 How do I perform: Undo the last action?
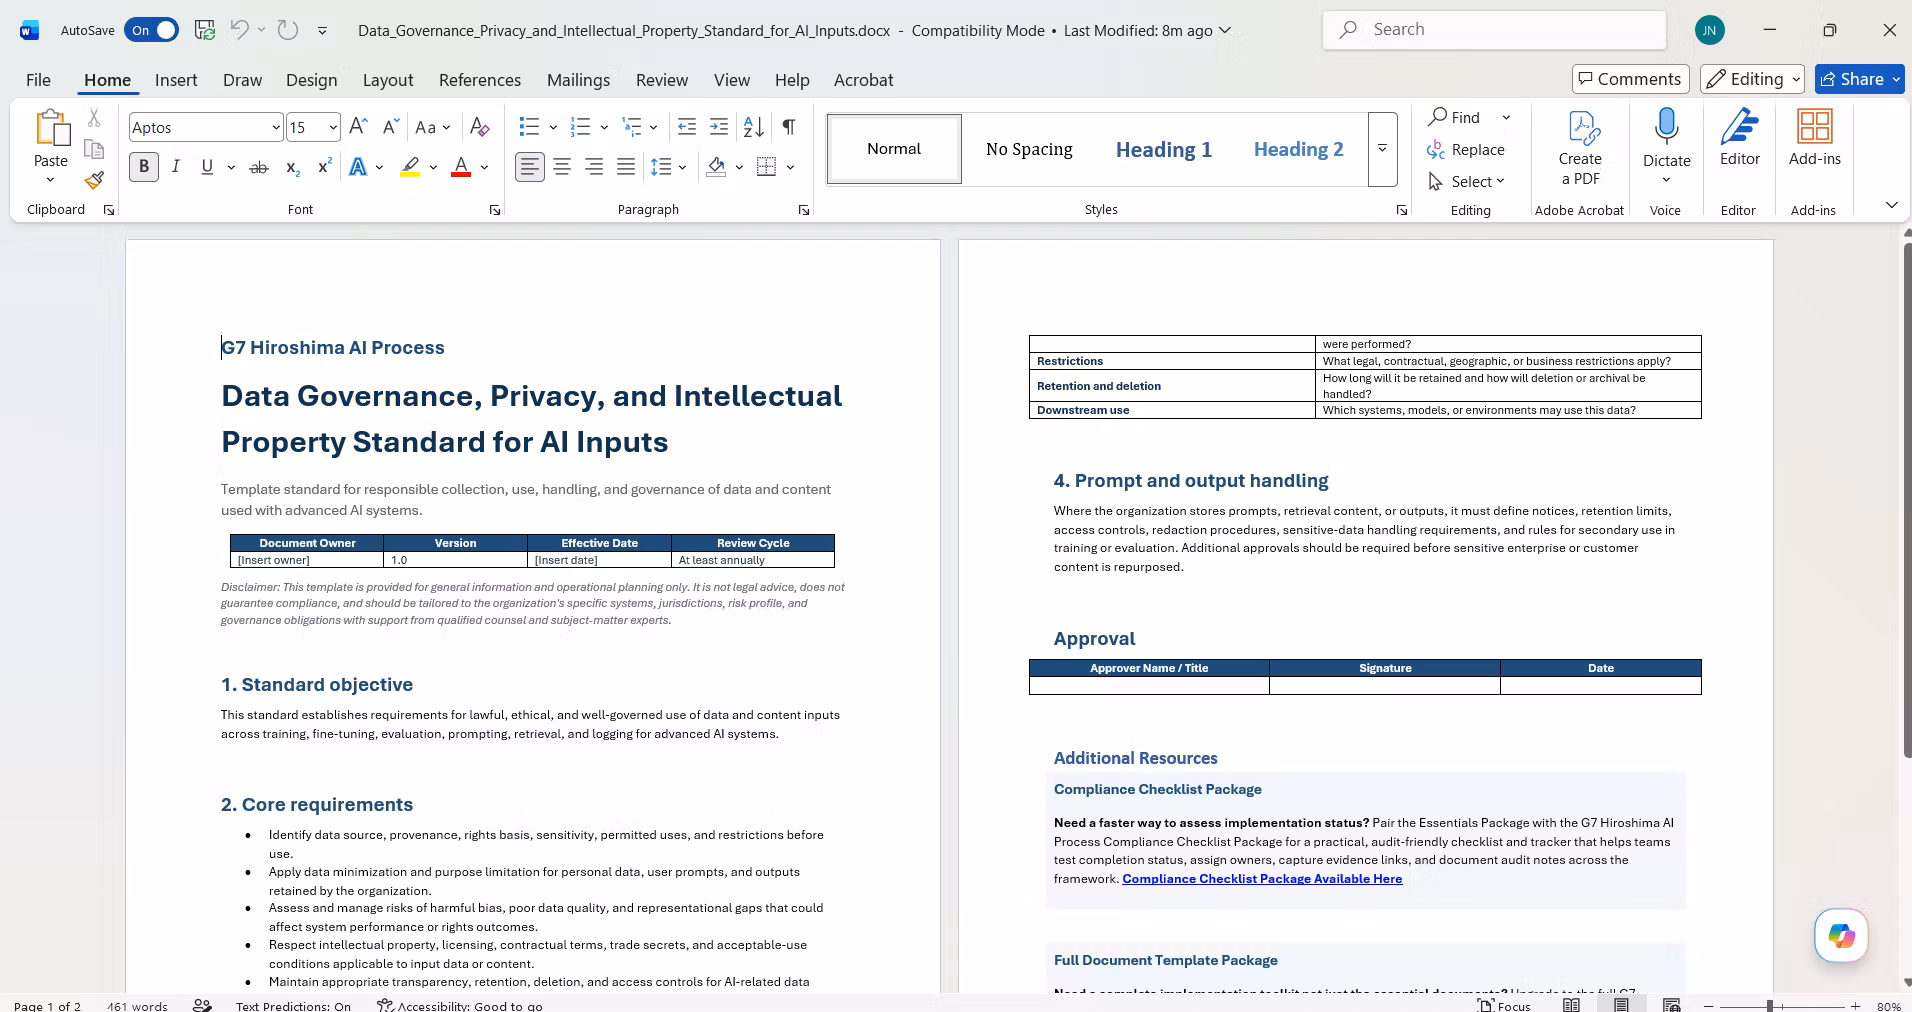coord(239,30)
